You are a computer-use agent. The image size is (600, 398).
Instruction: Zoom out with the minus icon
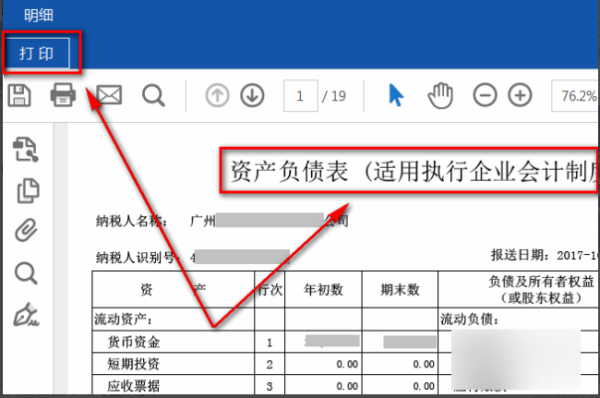pyautogui.click(x=485, y=95)
